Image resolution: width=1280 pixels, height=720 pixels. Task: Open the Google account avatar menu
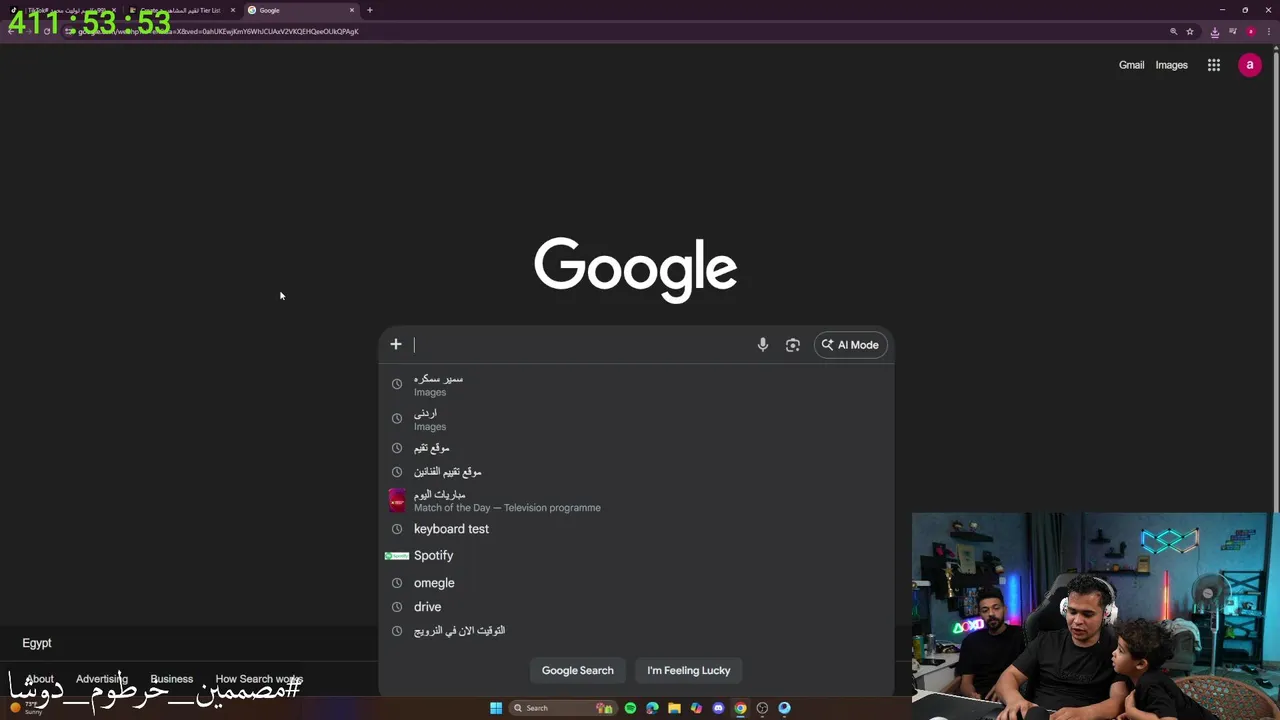click(x=1250, y=65)
